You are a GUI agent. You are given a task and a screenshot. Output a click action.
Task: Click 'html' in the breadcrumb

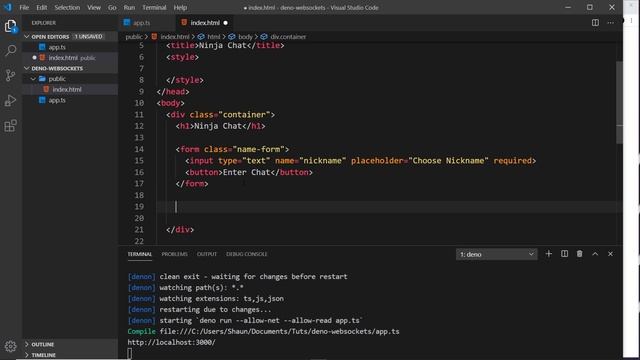pyautogui.click(x=213, y=37)
